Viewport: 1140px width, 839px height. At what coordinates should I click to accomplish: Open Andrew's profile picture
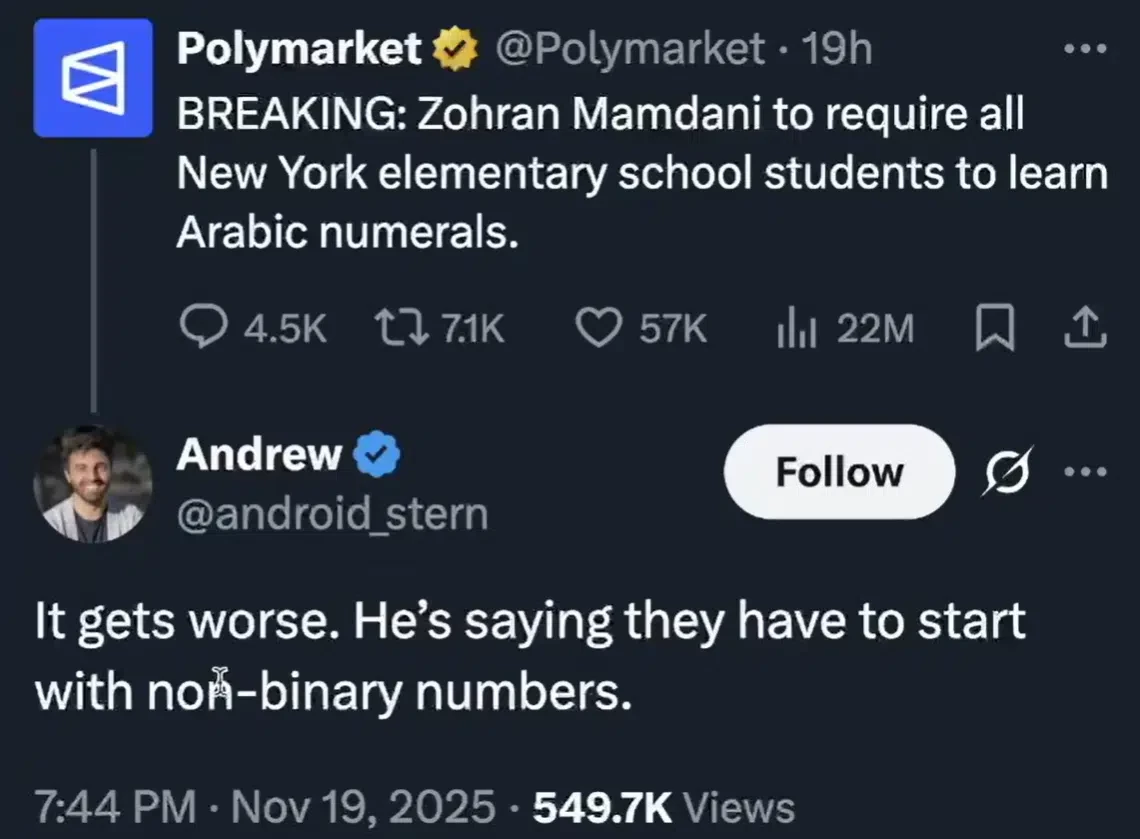click(x=92, y=483)
